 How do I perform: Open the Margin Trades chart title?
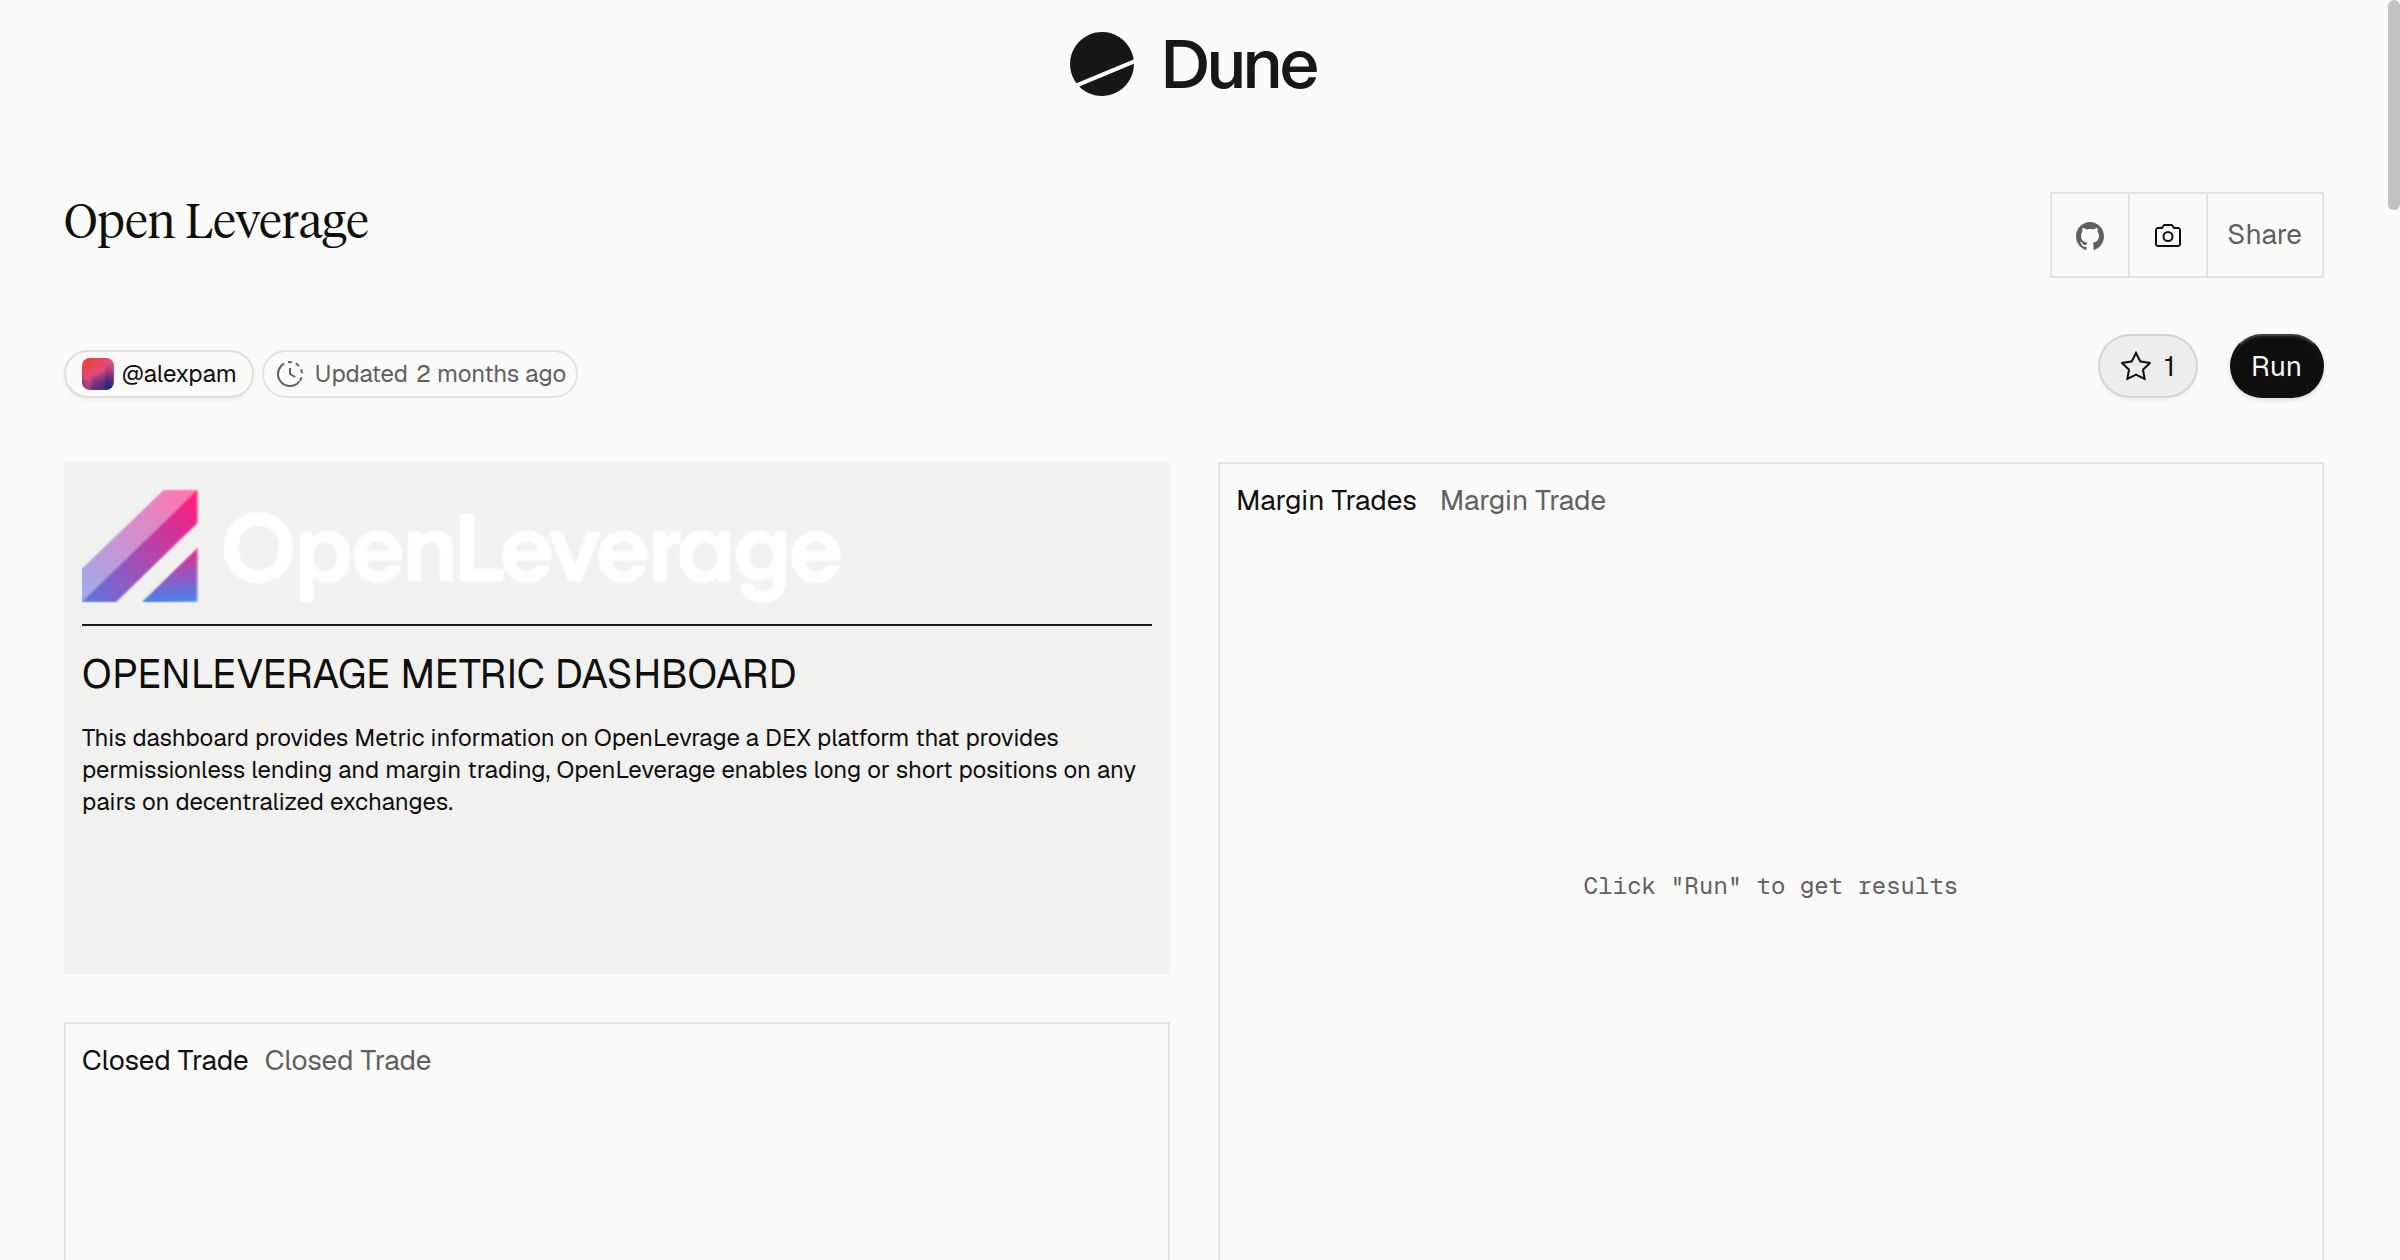coord(1326,500)
